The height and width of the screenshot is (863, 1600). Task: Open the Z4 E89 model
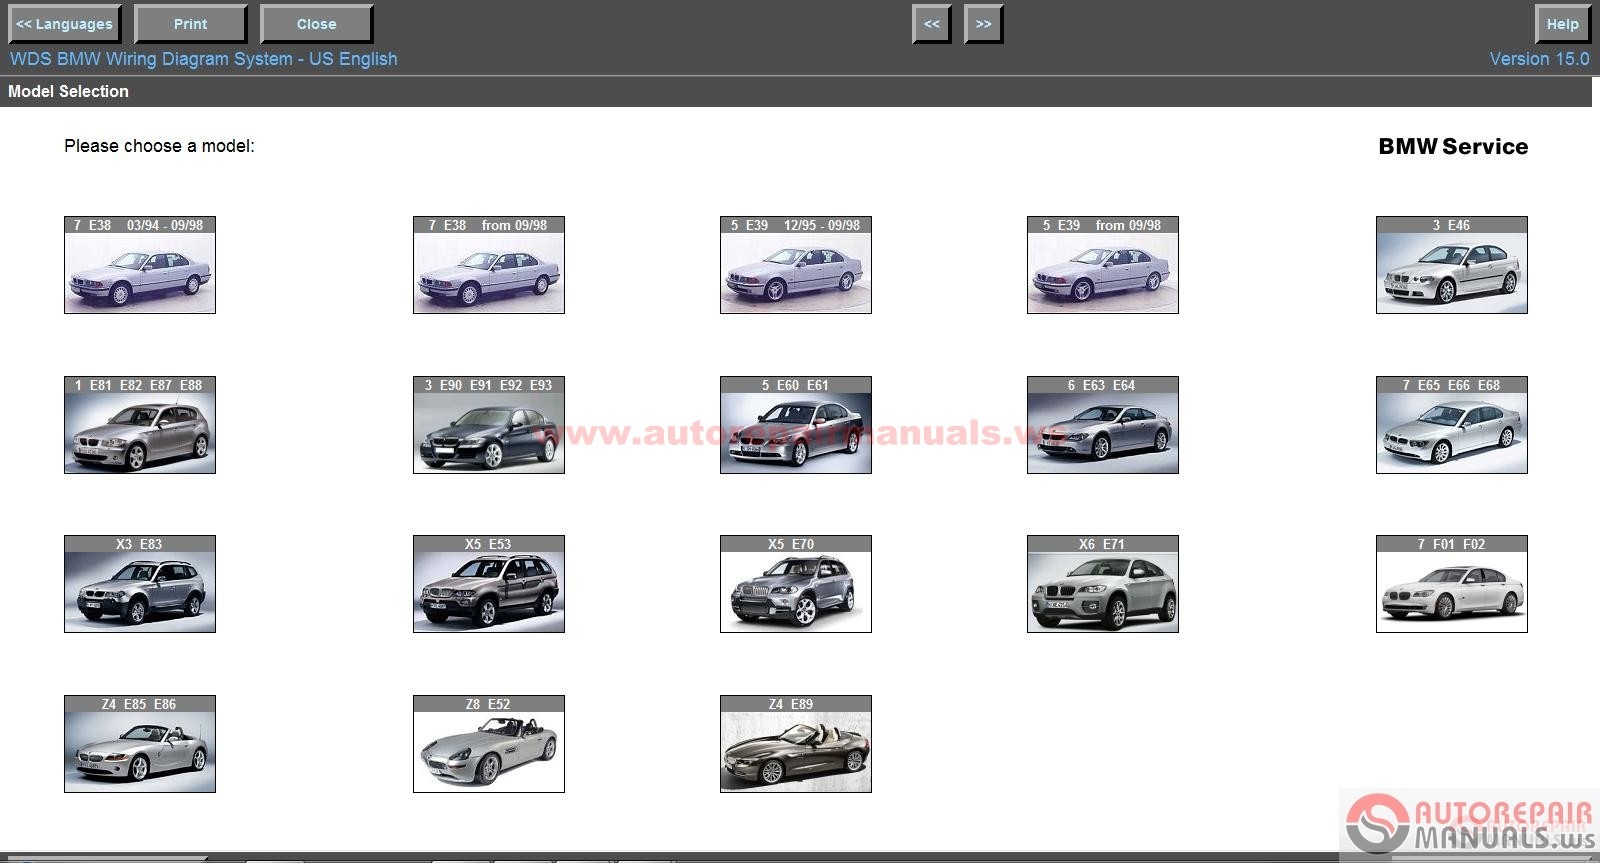point(796,744)
